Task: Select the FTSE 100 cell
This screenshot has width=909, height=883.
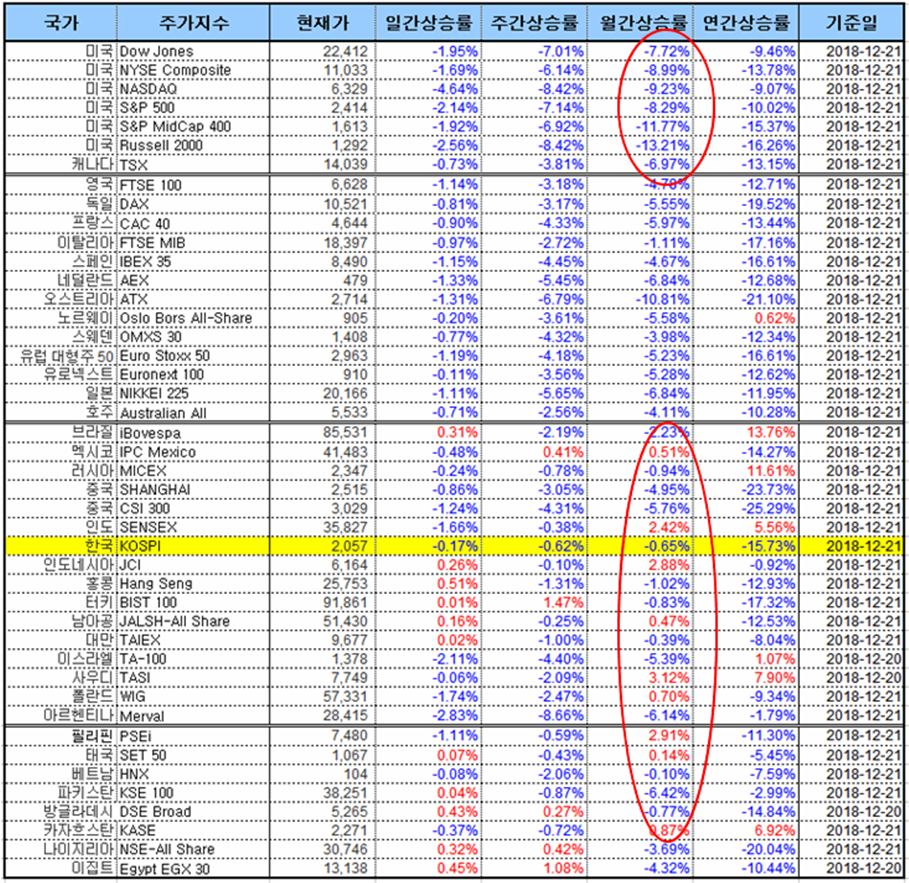Action: pyautogui.click(x=193, y=185)
